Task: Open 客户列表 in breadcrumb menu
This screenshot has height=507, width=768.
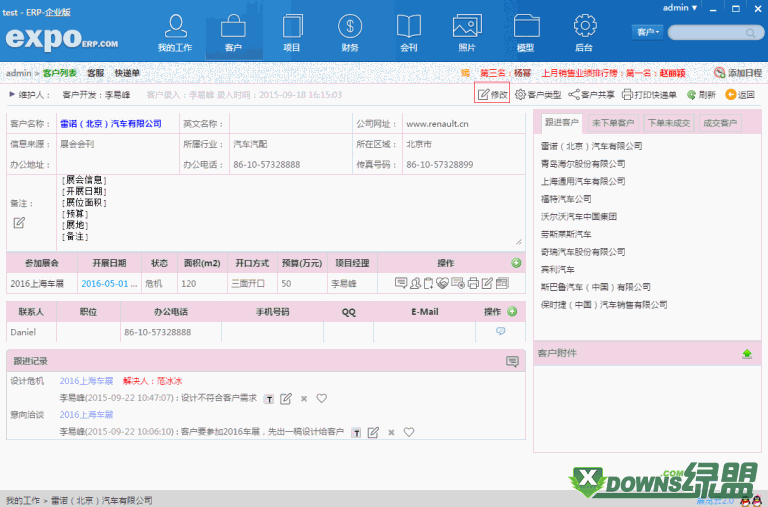Action: coord(60,73)
